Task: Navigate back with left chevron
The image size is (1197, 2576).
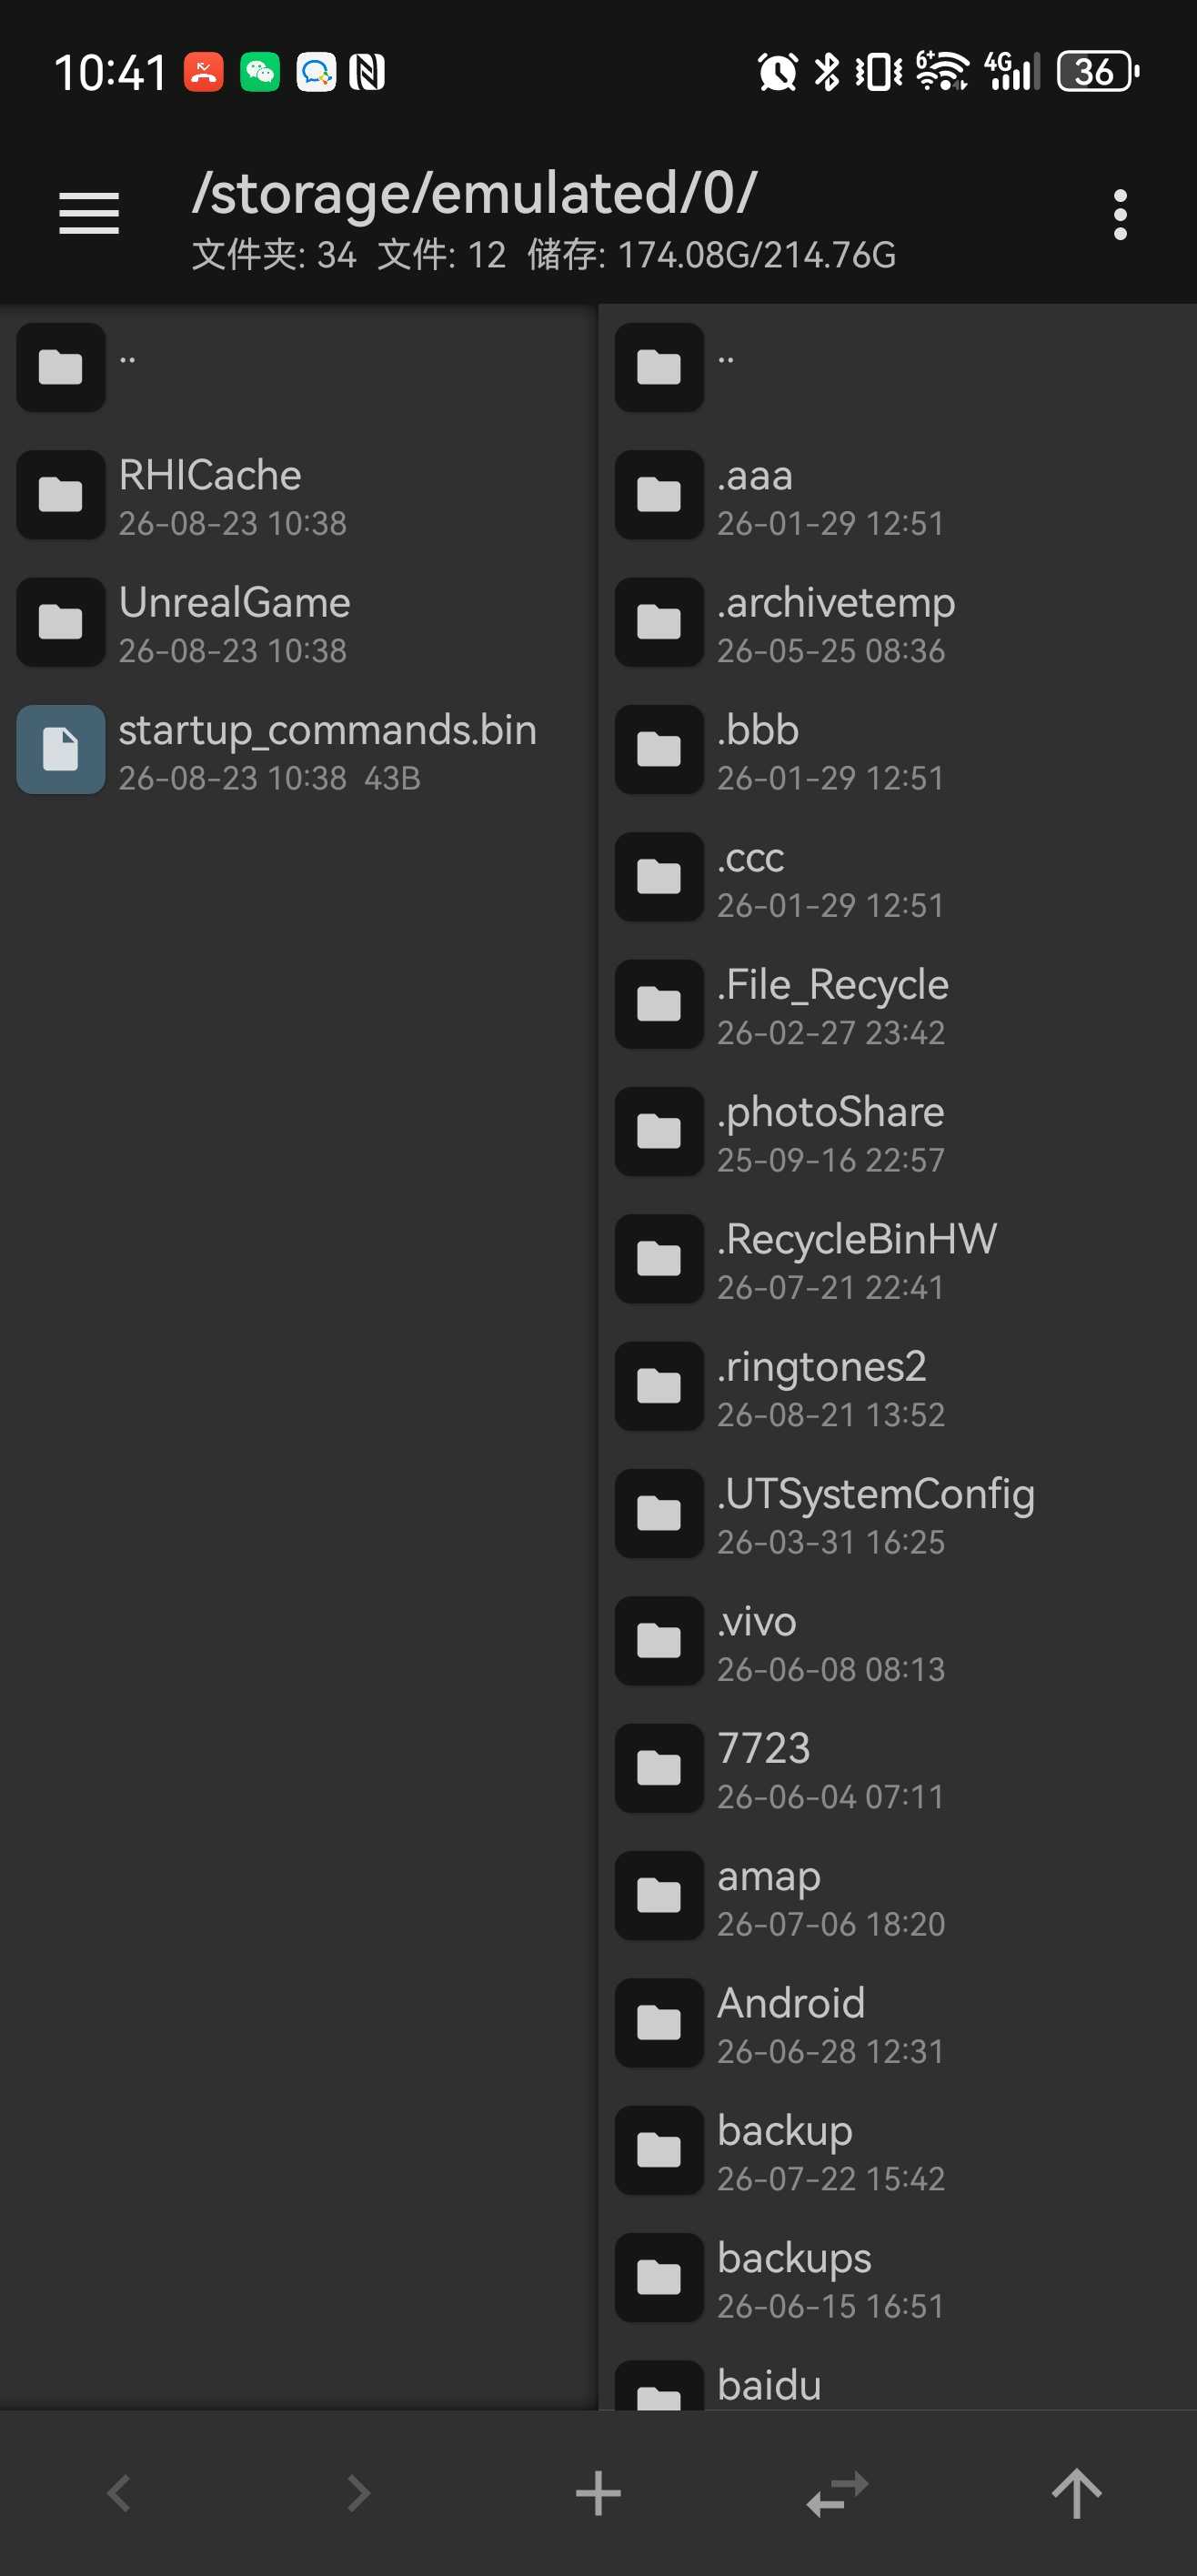Action: [x=119, y=2493]
